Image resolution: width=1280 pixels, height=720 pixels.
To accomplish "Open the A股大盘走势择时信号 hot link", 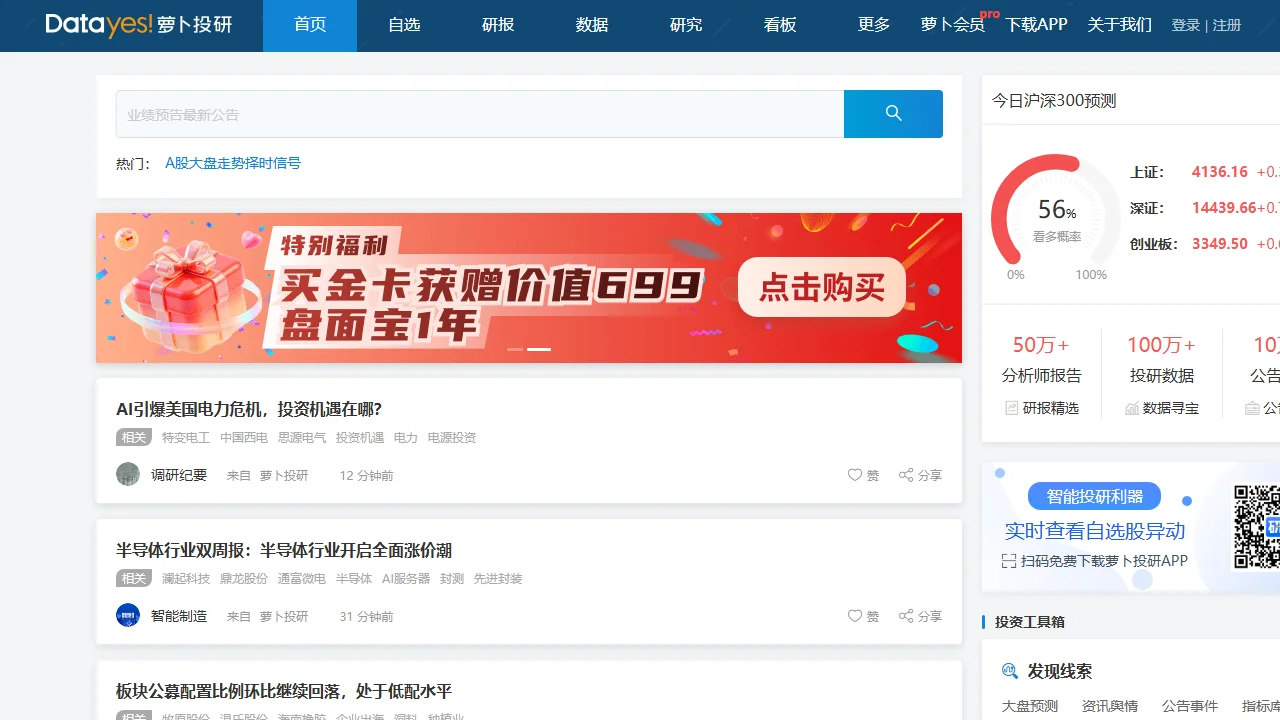I will point(232,163).
